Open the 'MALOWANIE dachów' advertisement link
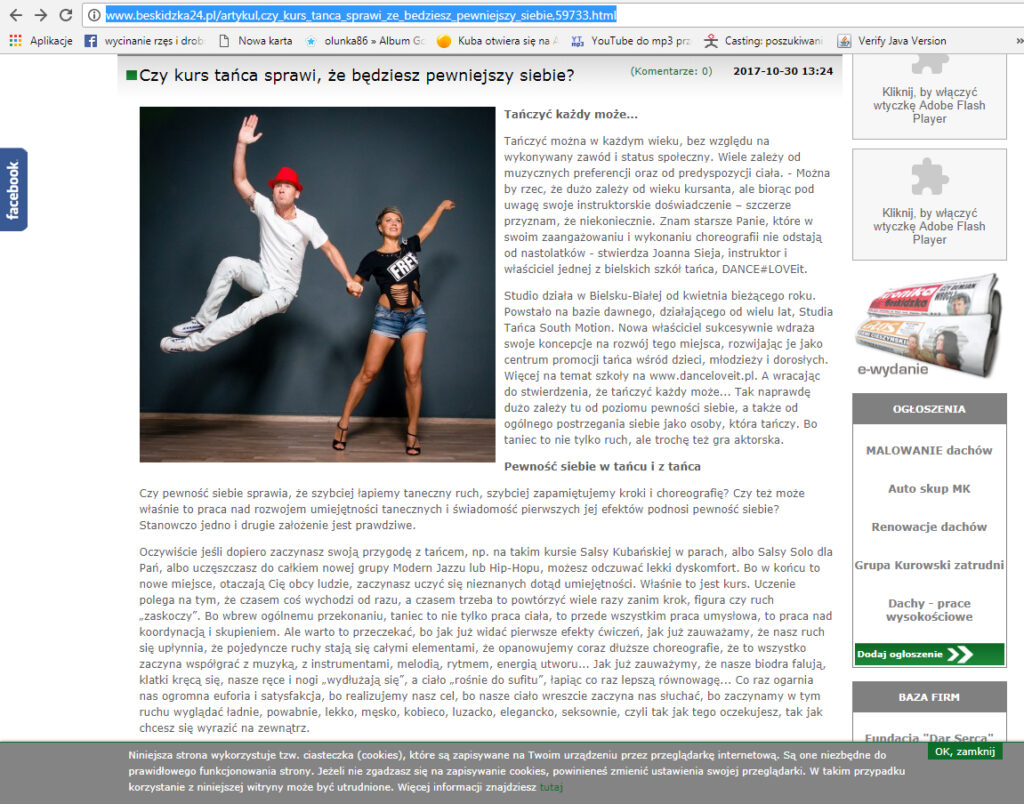This screenshot has width=1024, height=804. (x=929, y=451)
